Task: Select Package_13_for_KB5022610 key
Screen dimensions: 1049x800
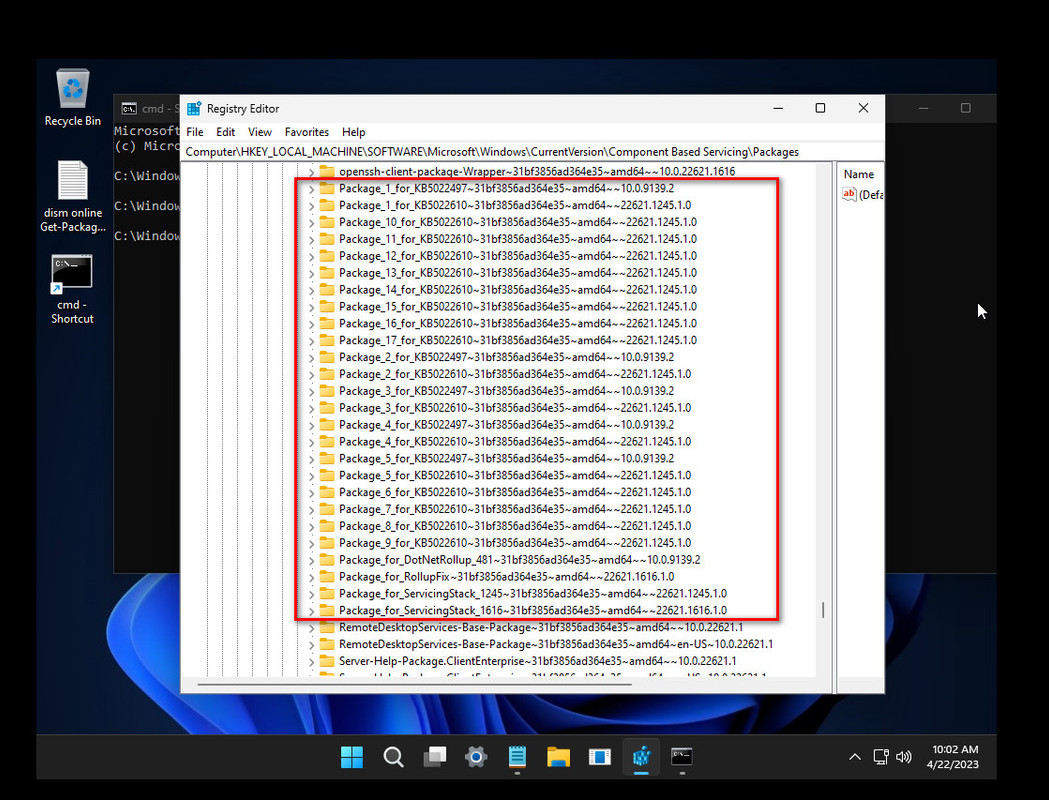Action: (518, 273)
